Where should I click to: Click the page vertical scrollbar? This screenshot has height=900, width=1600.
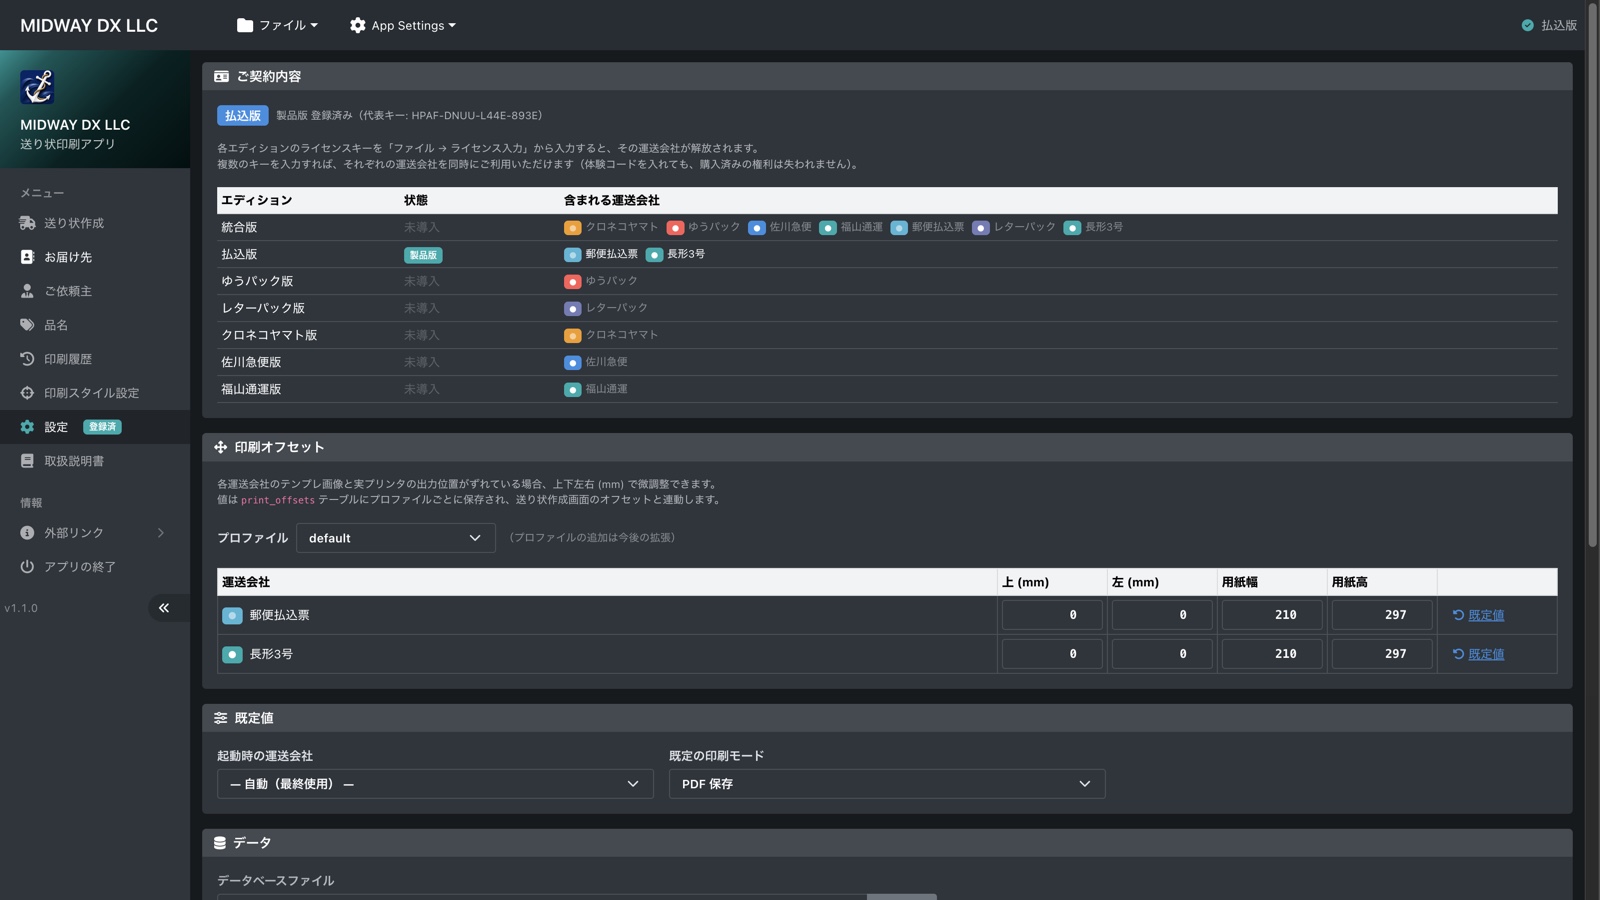point(1593,275)
